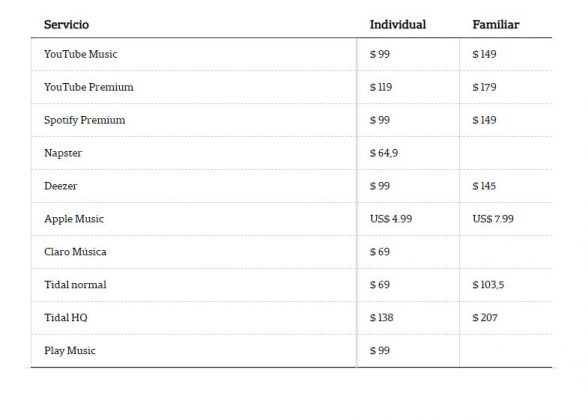Click the Servicio column header
This screenshot has height=420, width=588.
point(66,25)
